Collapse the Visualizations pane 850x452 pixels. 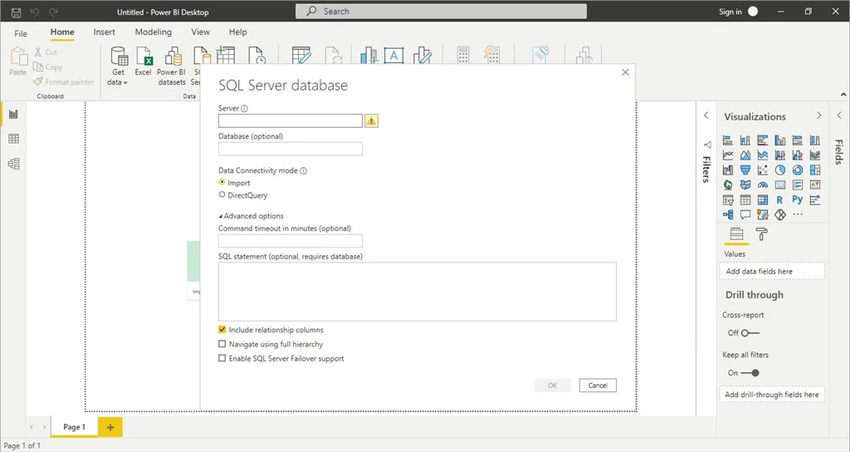[x=819, y=115]
